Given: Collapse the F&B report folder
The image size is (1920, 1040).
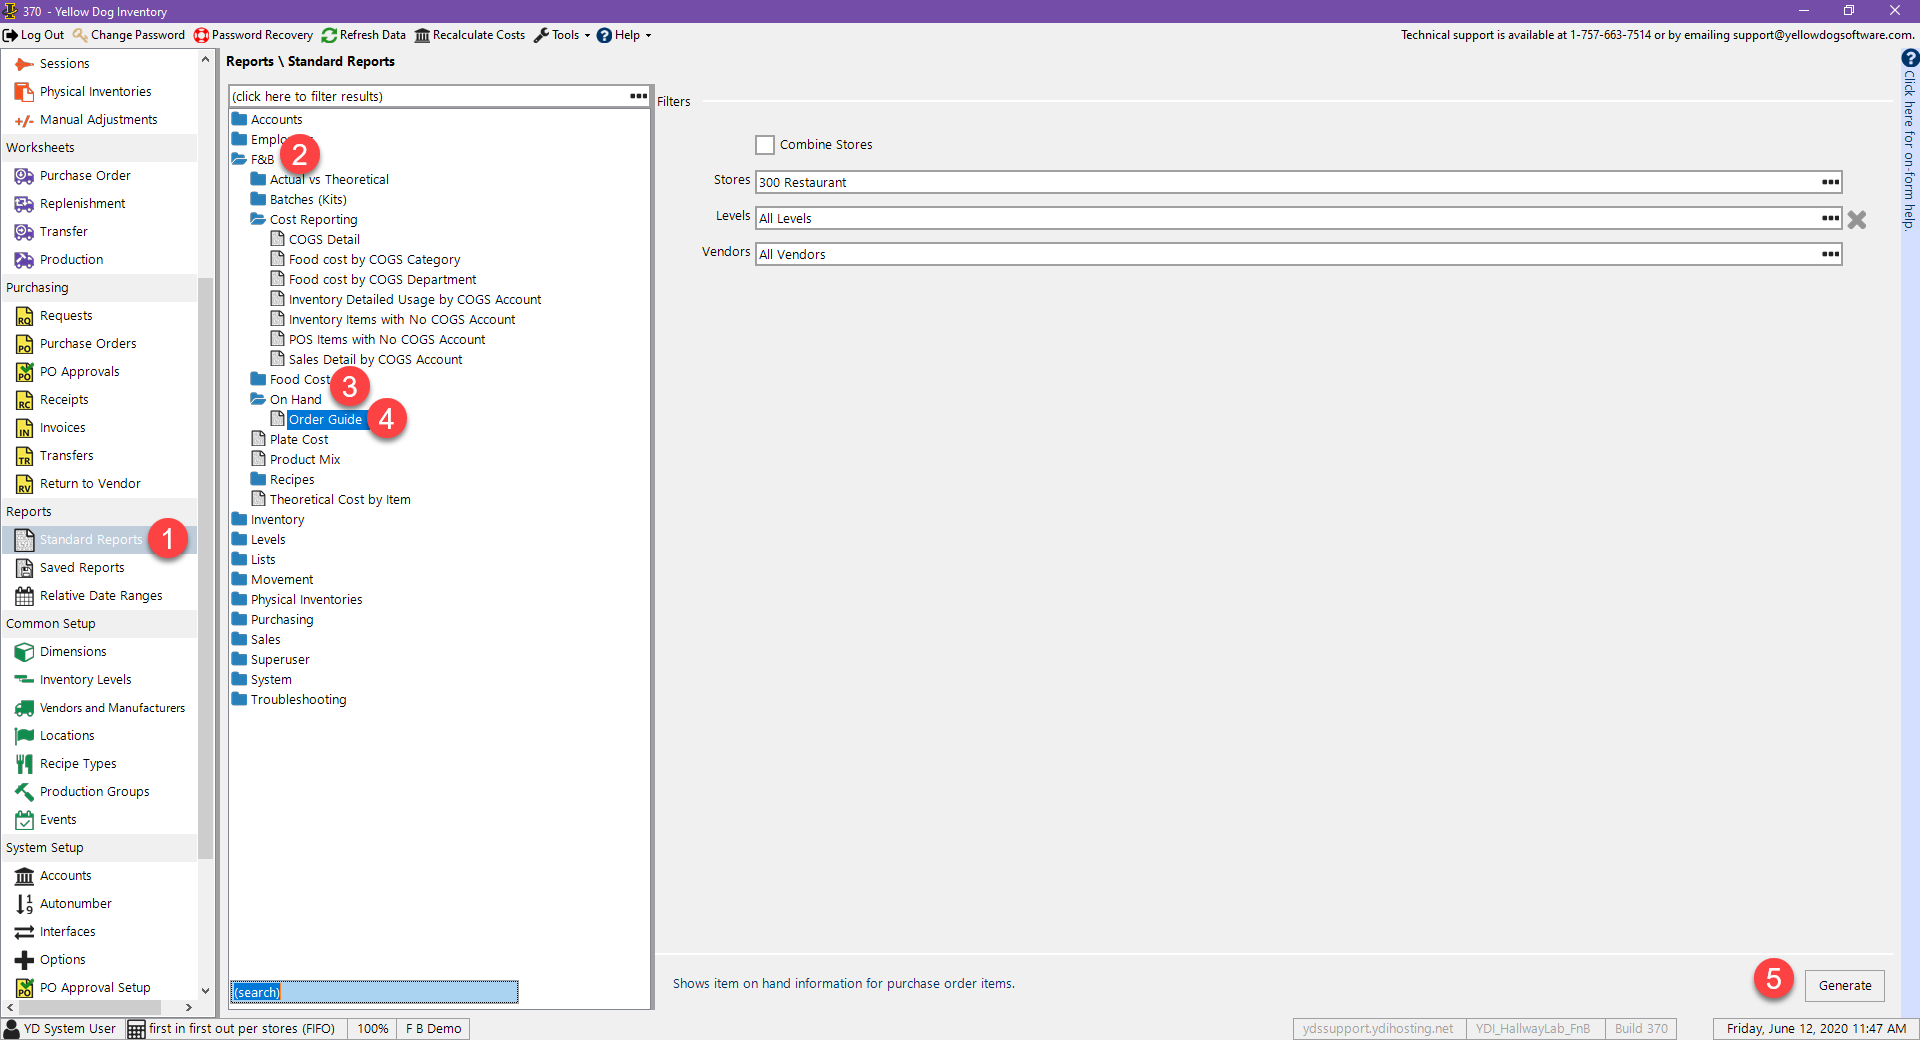Looking at the screenshot, I should (x=239, y=159).
